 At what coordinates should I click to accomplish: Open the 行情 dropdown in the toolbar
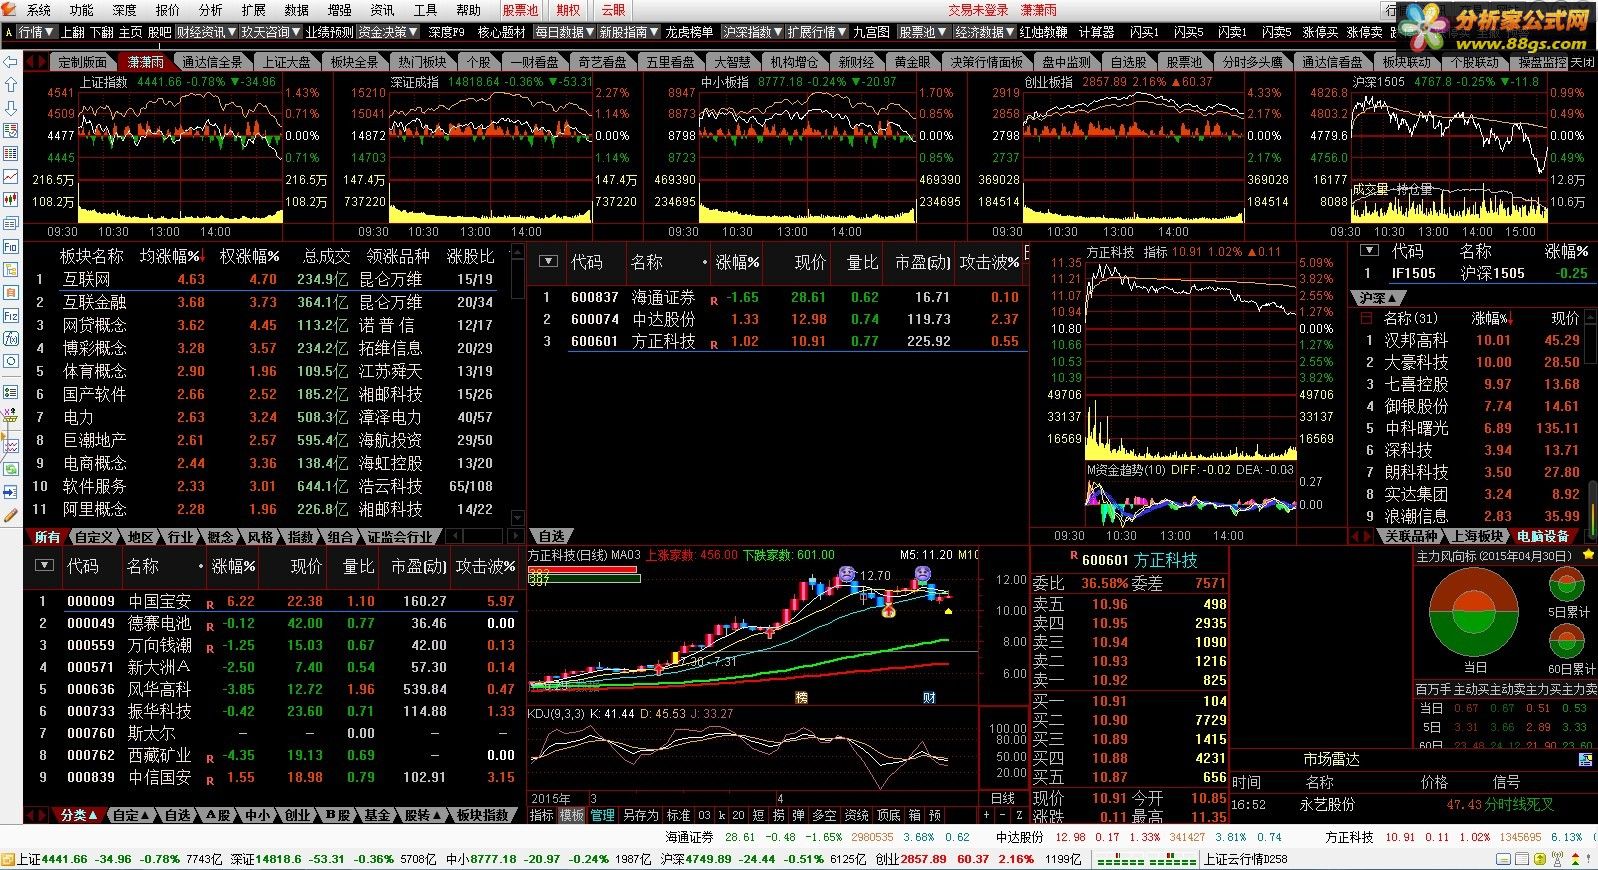pos(36,32)
